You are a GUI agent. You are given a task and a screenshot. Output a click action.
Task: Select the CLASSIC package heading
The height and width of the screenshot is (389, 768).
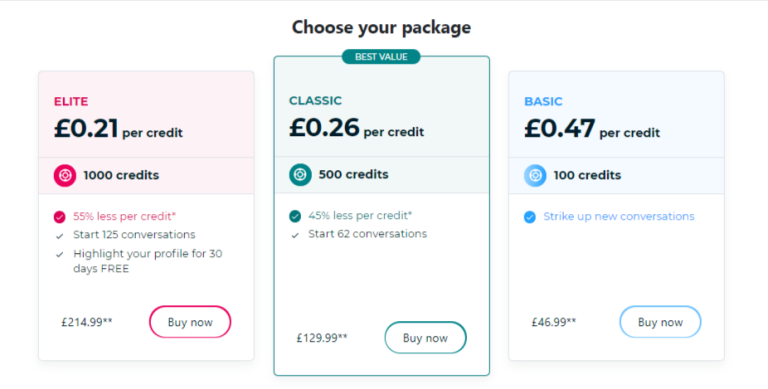coord(315,100)
